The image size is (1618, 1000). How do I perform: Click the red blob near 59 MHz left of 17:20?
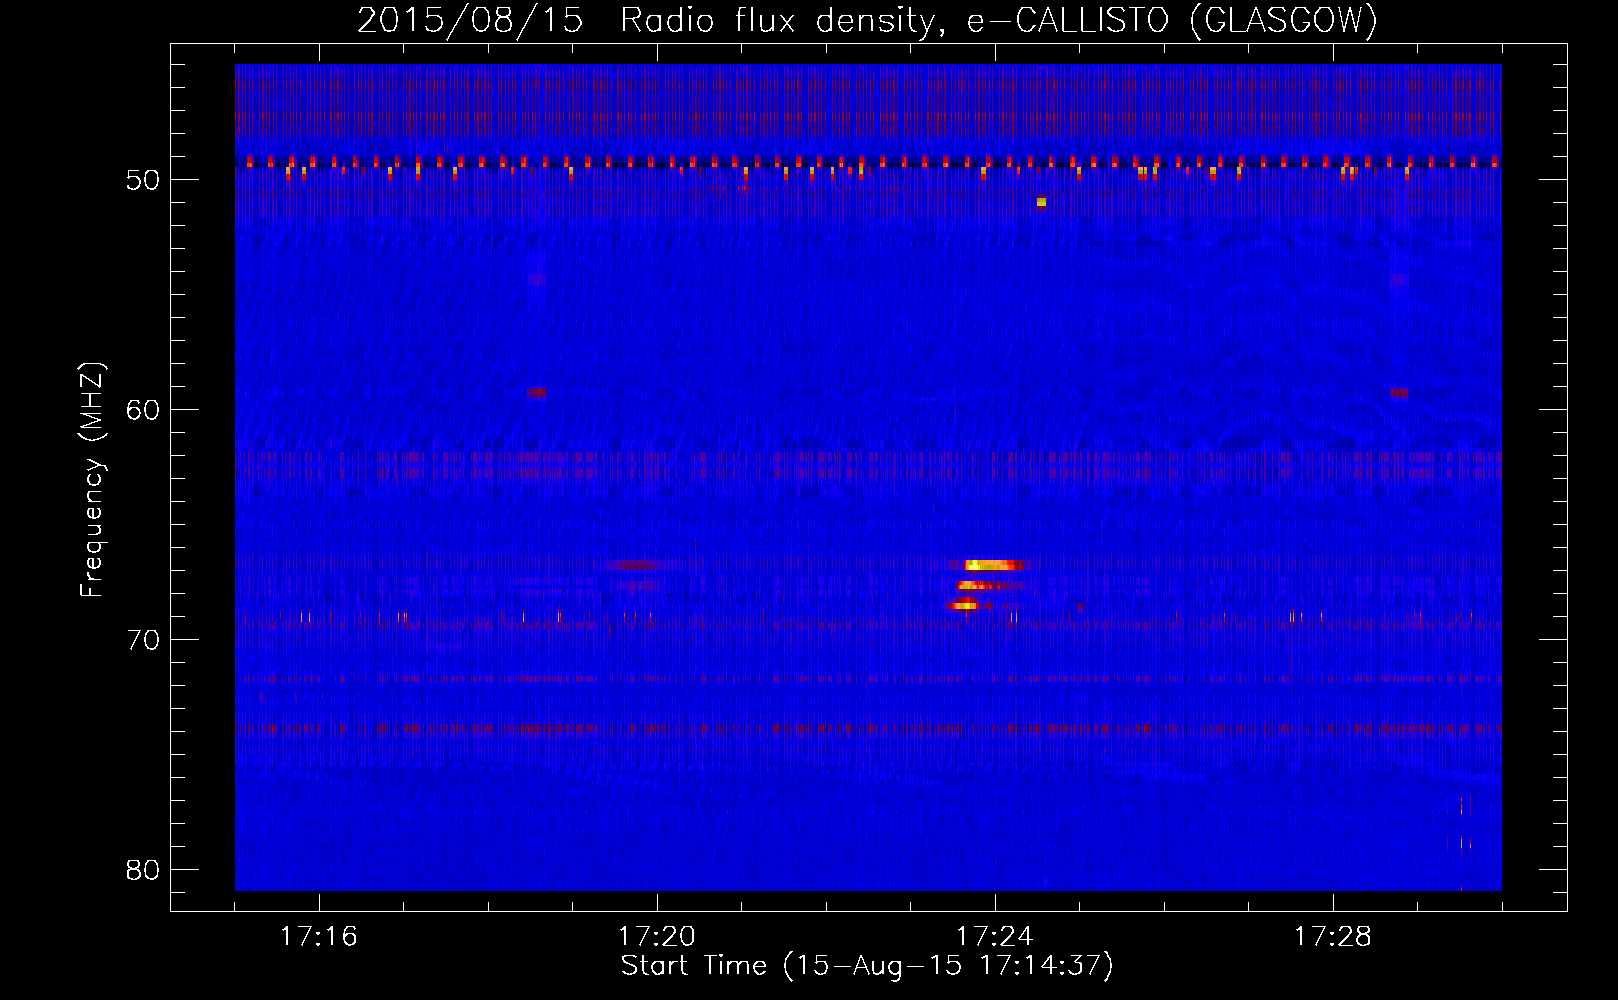(537, 393)
